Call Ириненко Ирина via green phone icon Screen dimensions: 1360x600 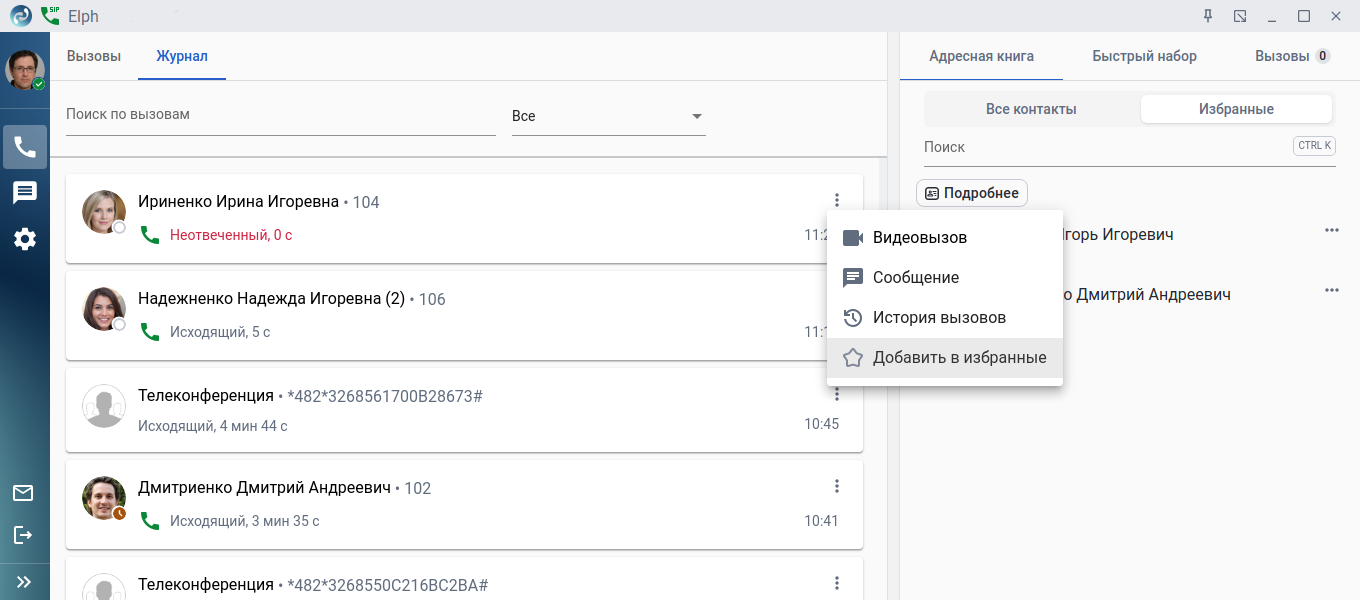pos(150,235)
